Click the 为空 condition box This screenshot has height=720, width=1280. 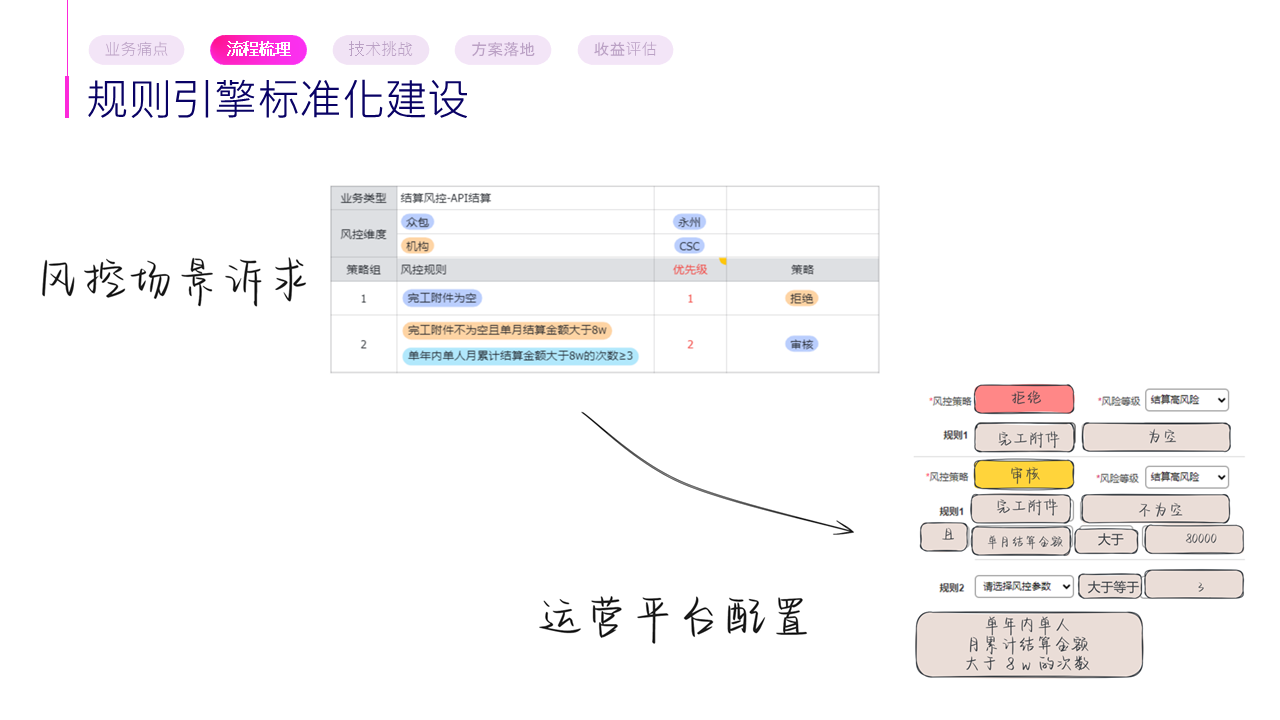pos(1156,437)
